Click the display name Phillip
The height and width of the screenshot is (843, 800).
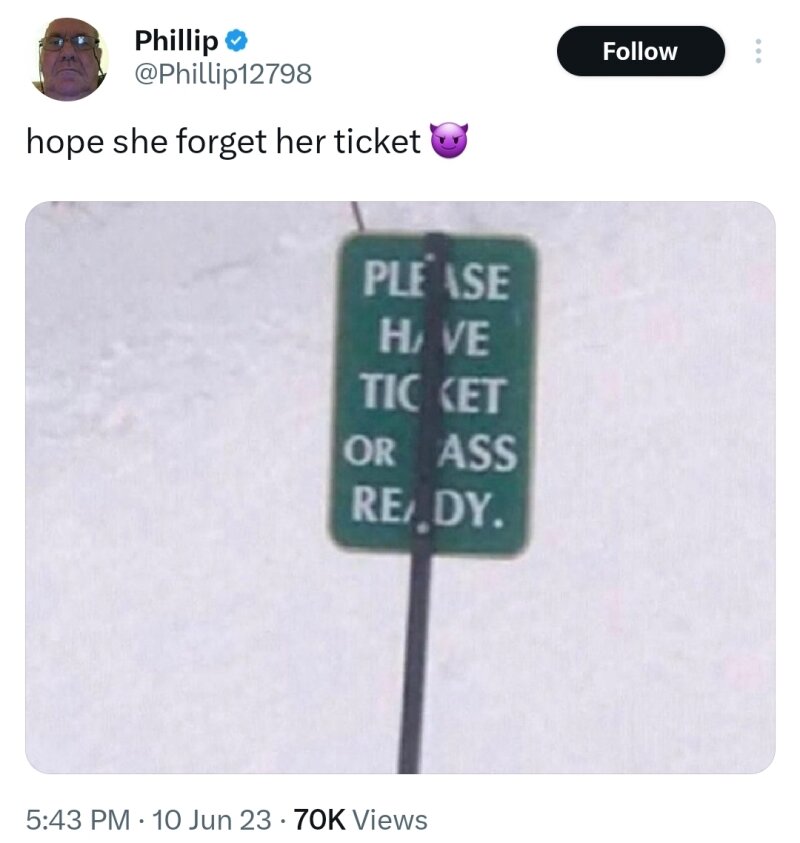point(176,41)
